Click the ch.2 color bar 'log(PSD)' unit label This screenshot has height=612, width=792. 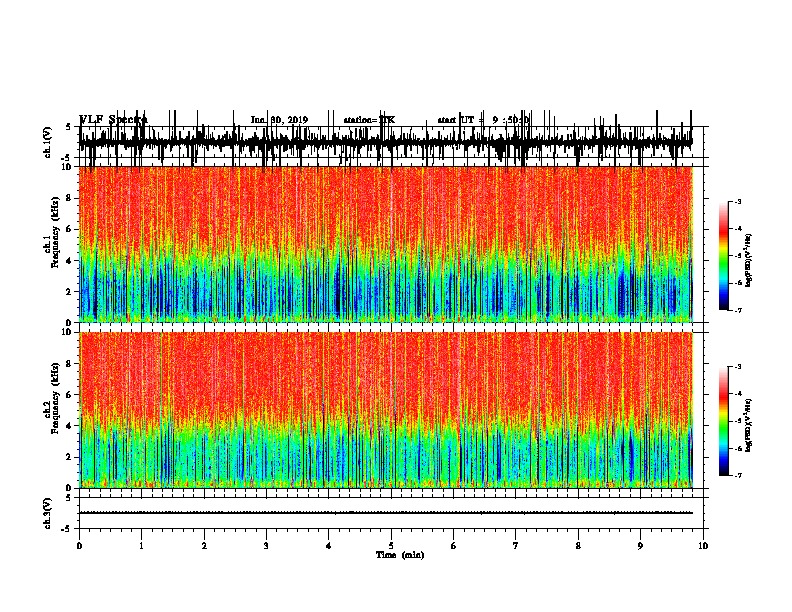pyautogui.click(x=749, y=425)
